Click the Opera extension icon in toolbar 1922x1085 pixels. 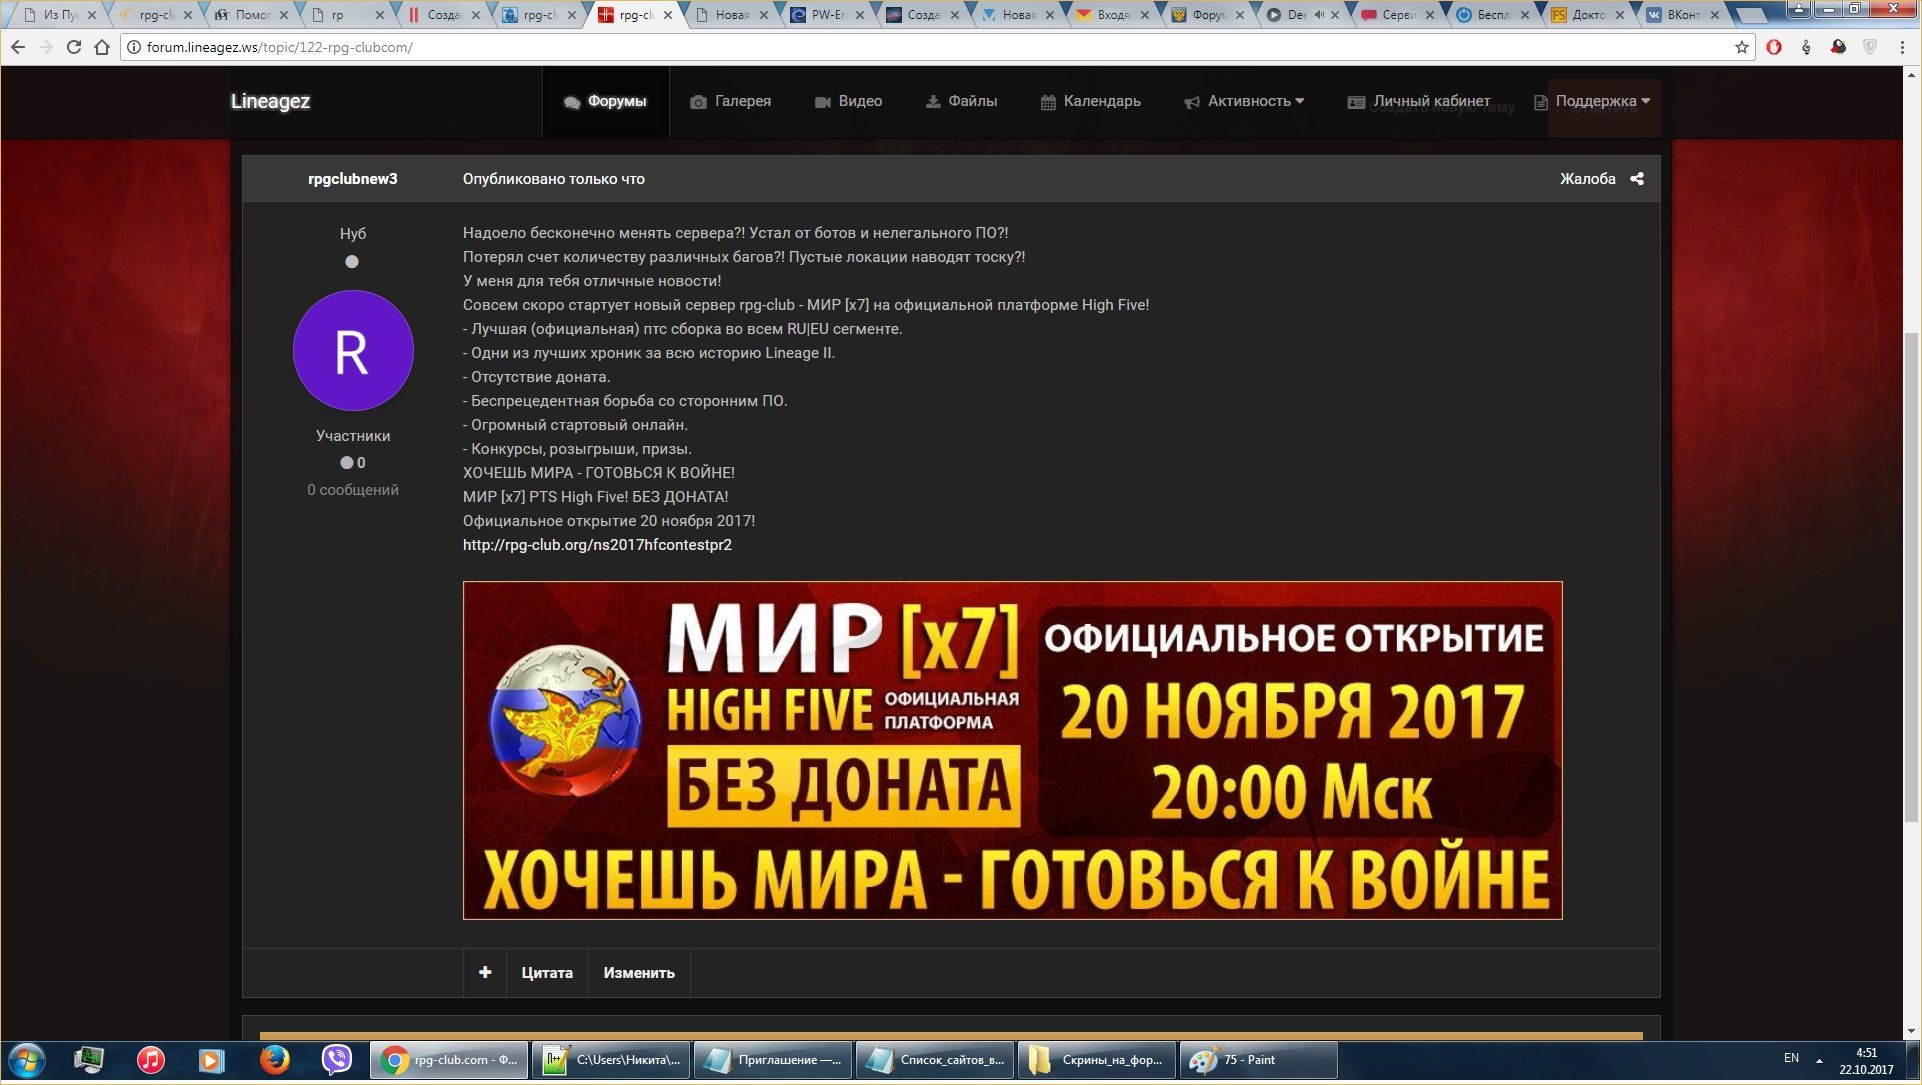(x=1774, y=47)
